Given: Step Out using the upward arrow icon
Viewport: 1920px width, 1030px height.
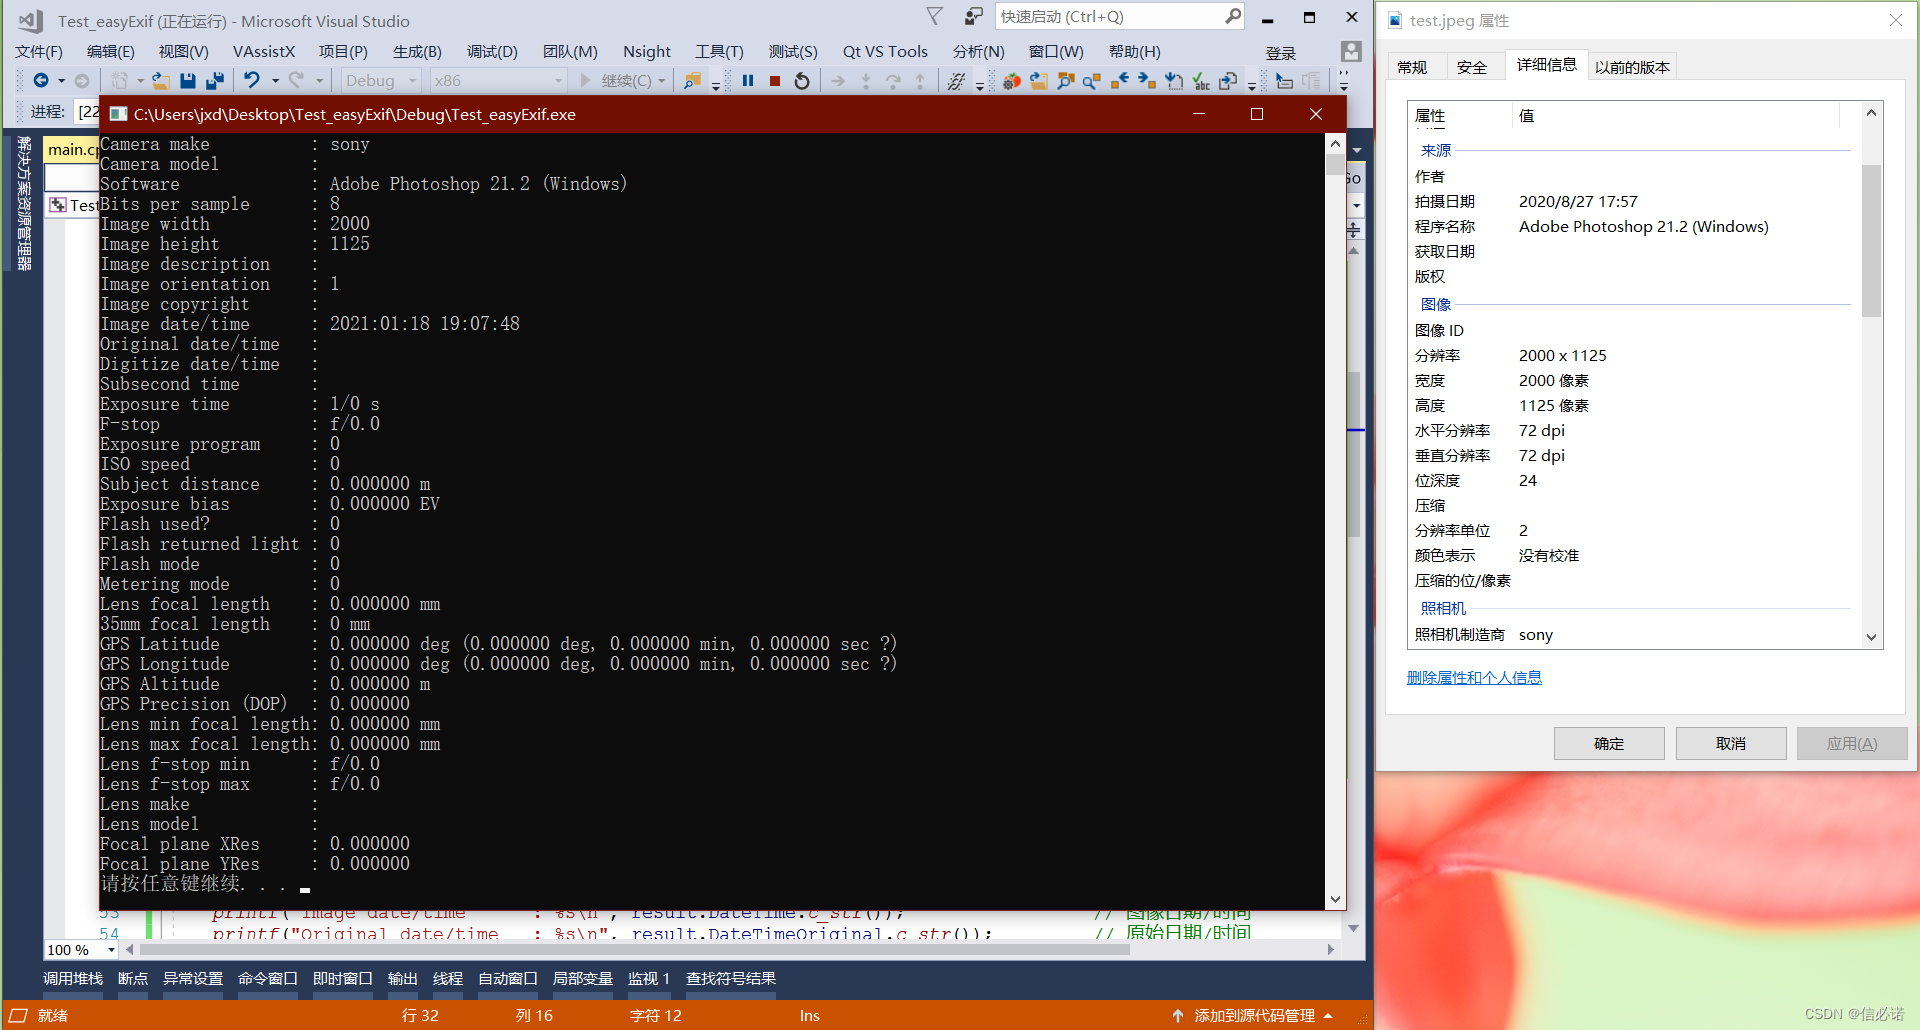Looking at the screenshot, I should point(919,81).
